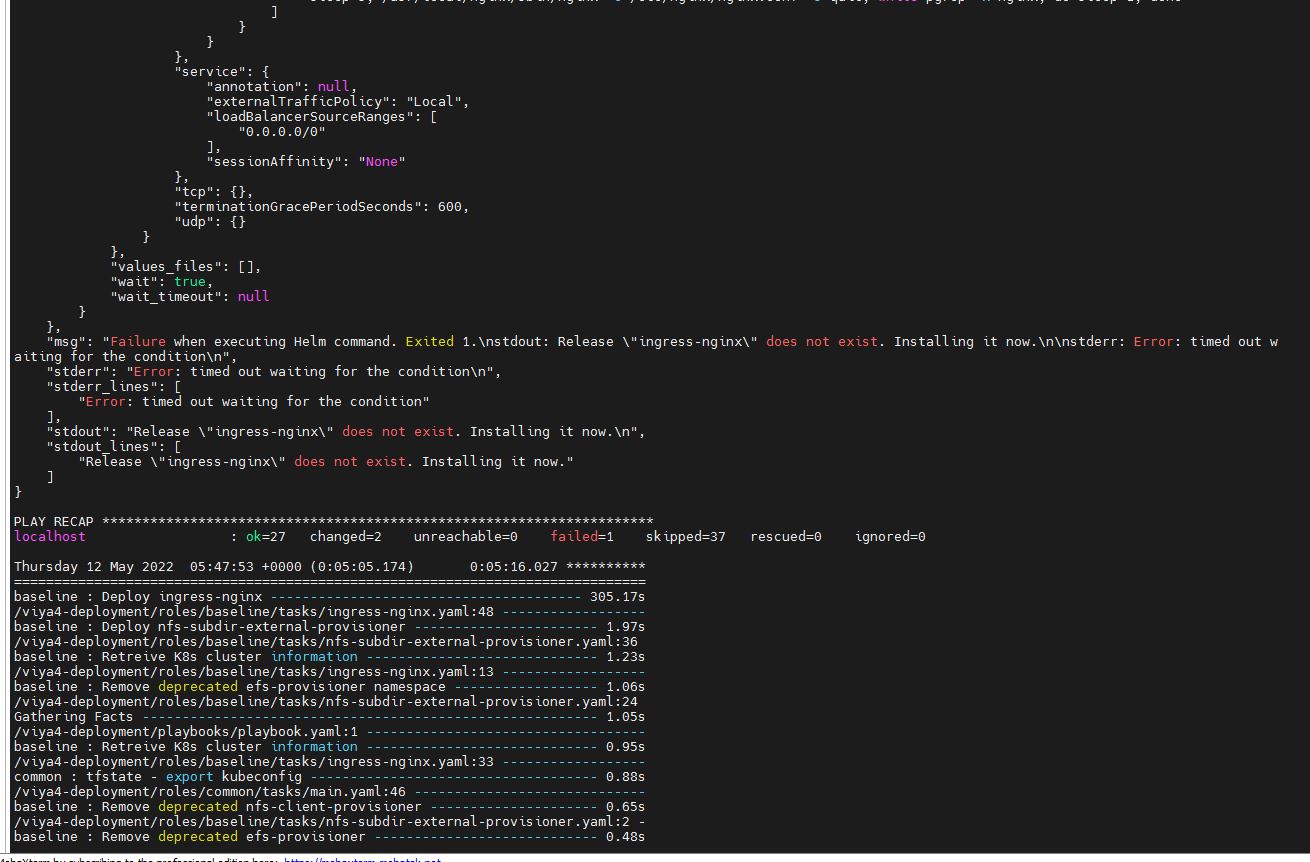Click the null value of wait_timeout

point(253,296)
